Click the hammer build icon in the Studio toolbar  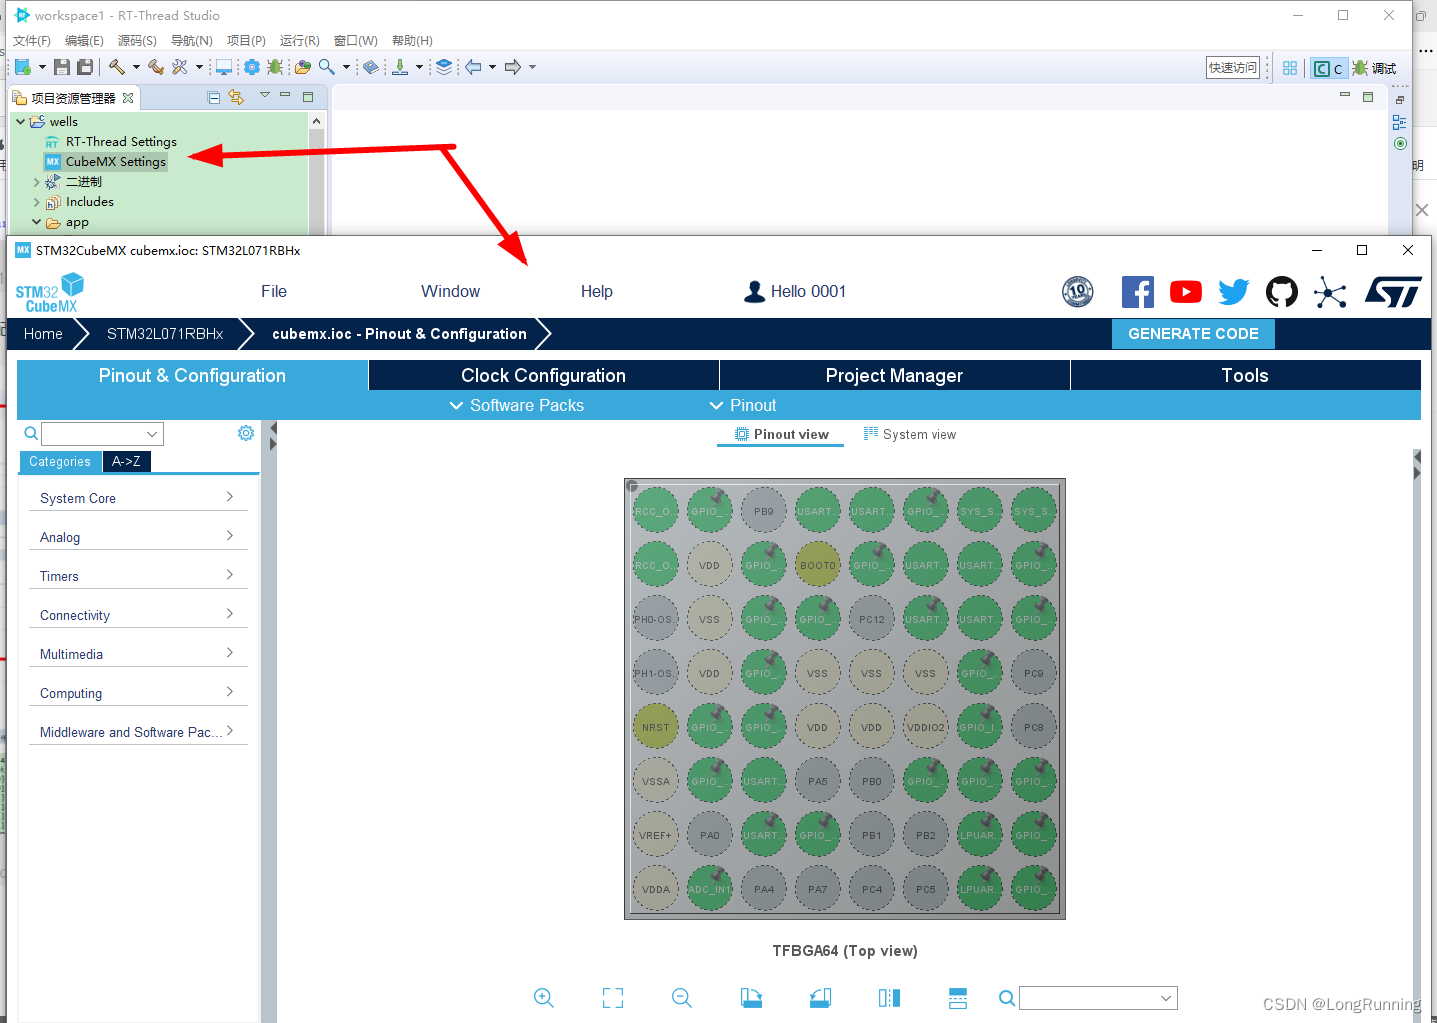117,67
